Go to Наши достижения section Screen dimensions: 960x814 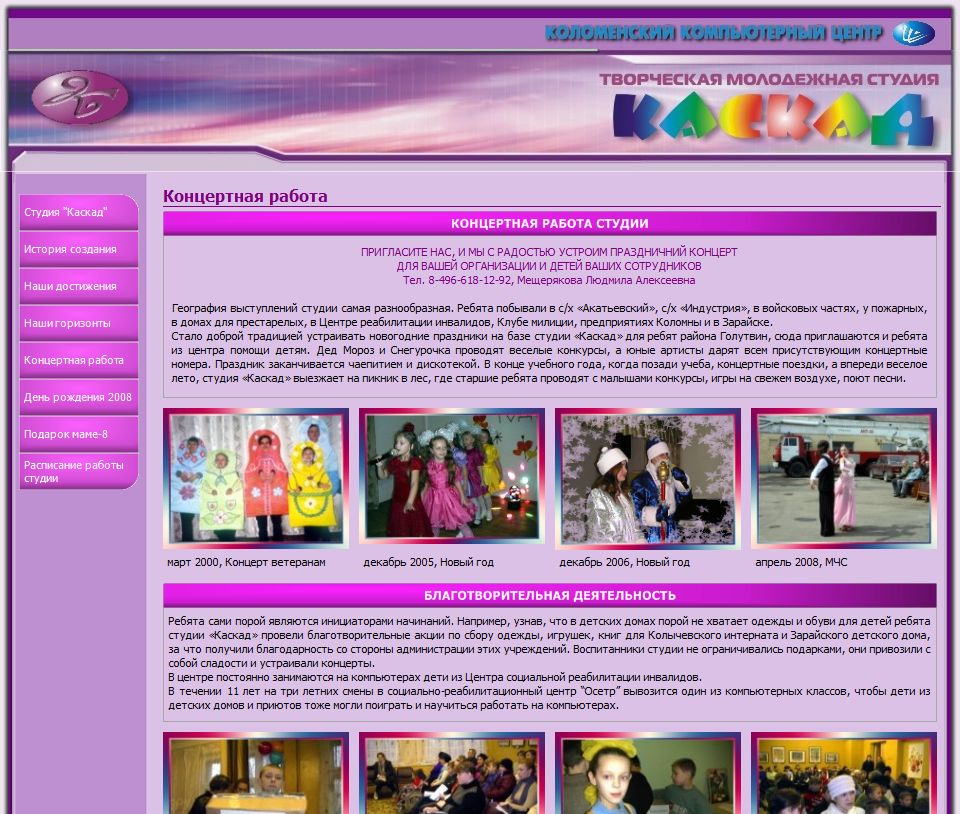tap(78, 286)
